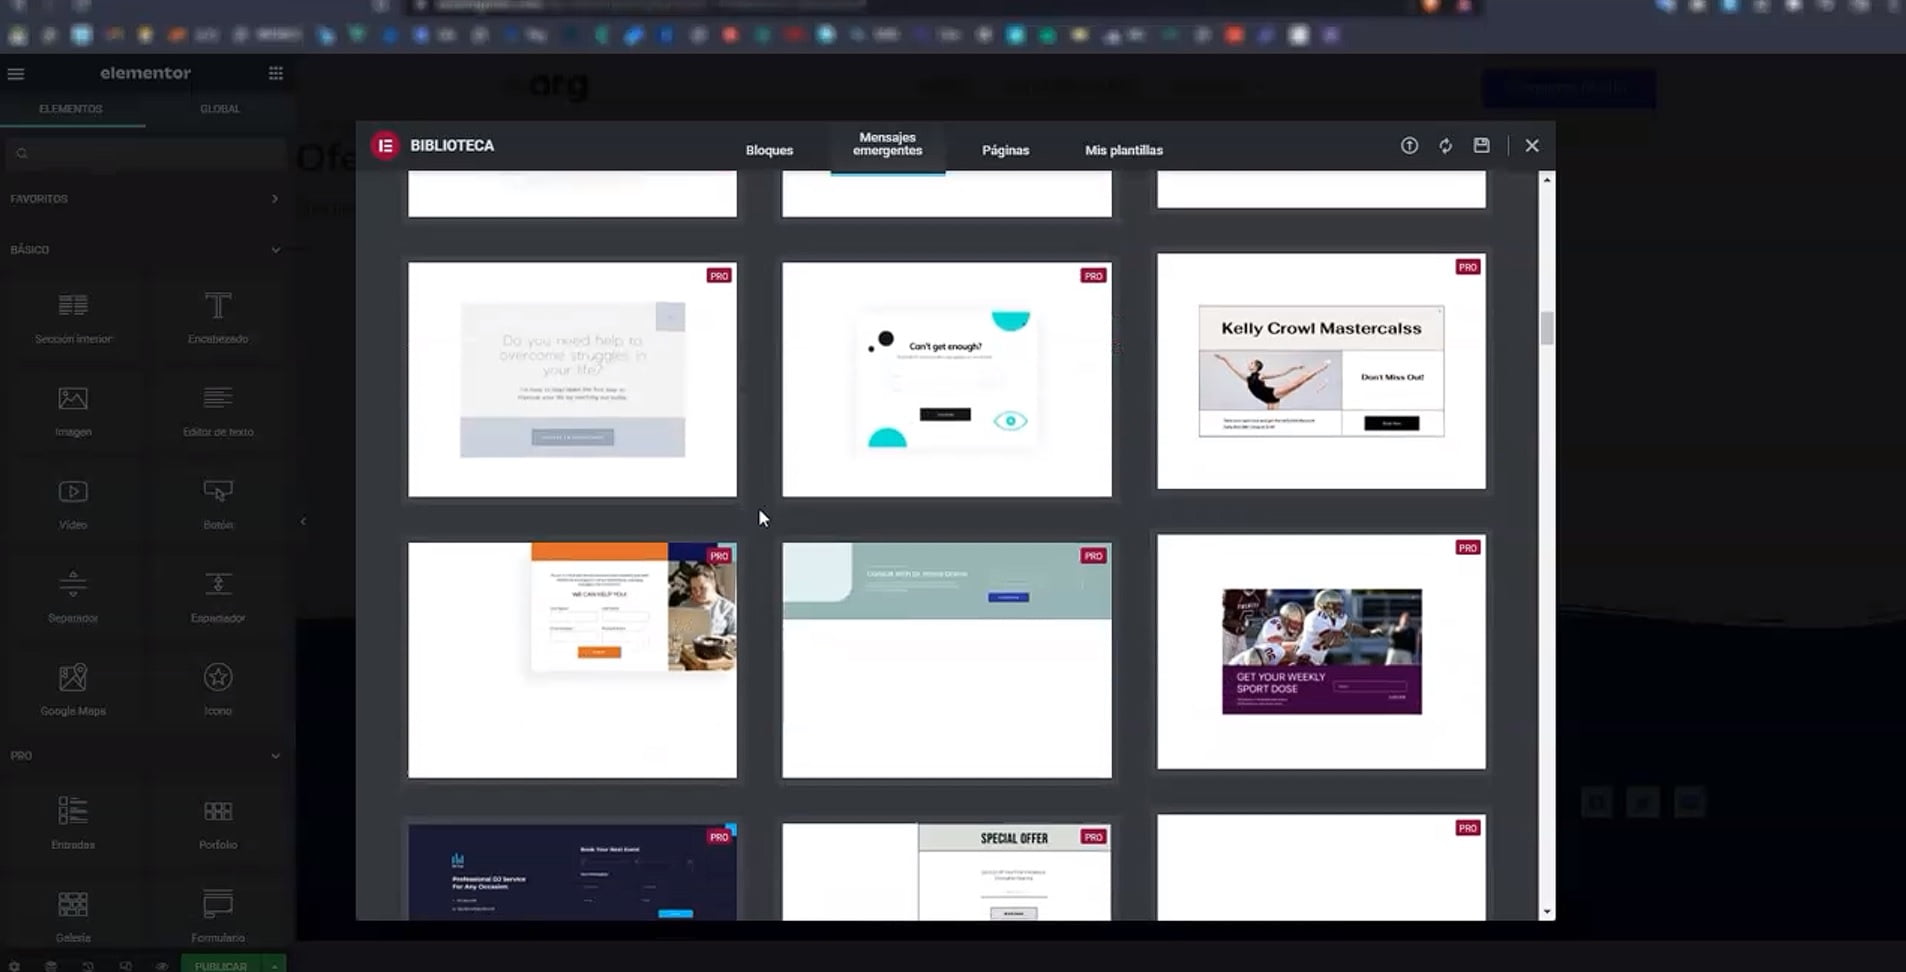Open the Elementor hamburger menu
This screenshot has width=1906, height=972.
[x=16, y=74]
